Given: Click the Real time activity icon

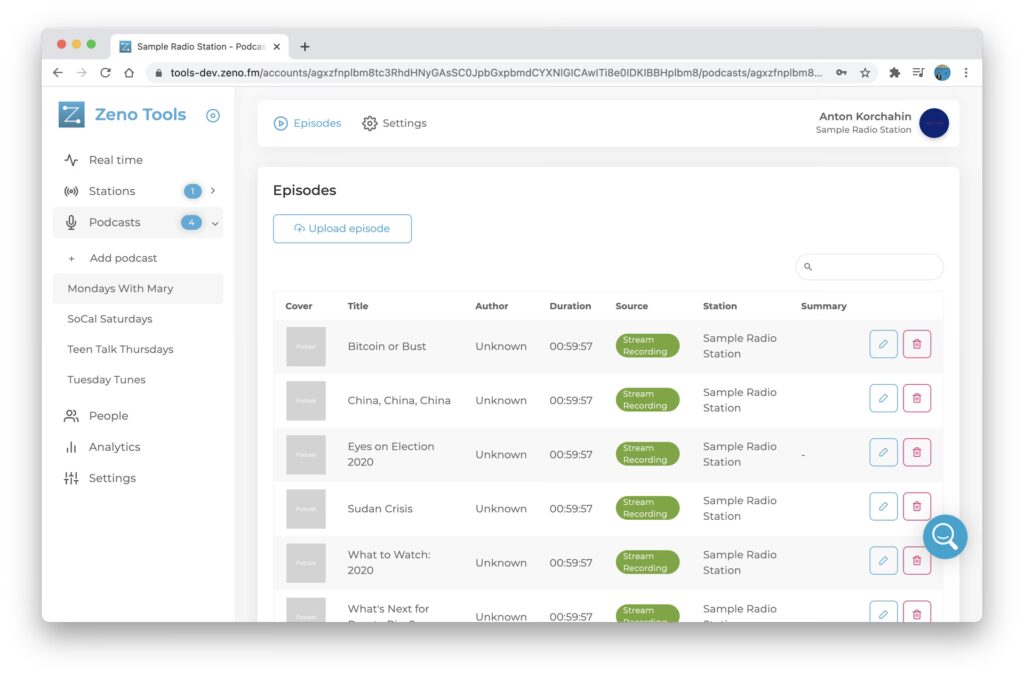Looking at the screenshot, I should [x=71, y=160].
